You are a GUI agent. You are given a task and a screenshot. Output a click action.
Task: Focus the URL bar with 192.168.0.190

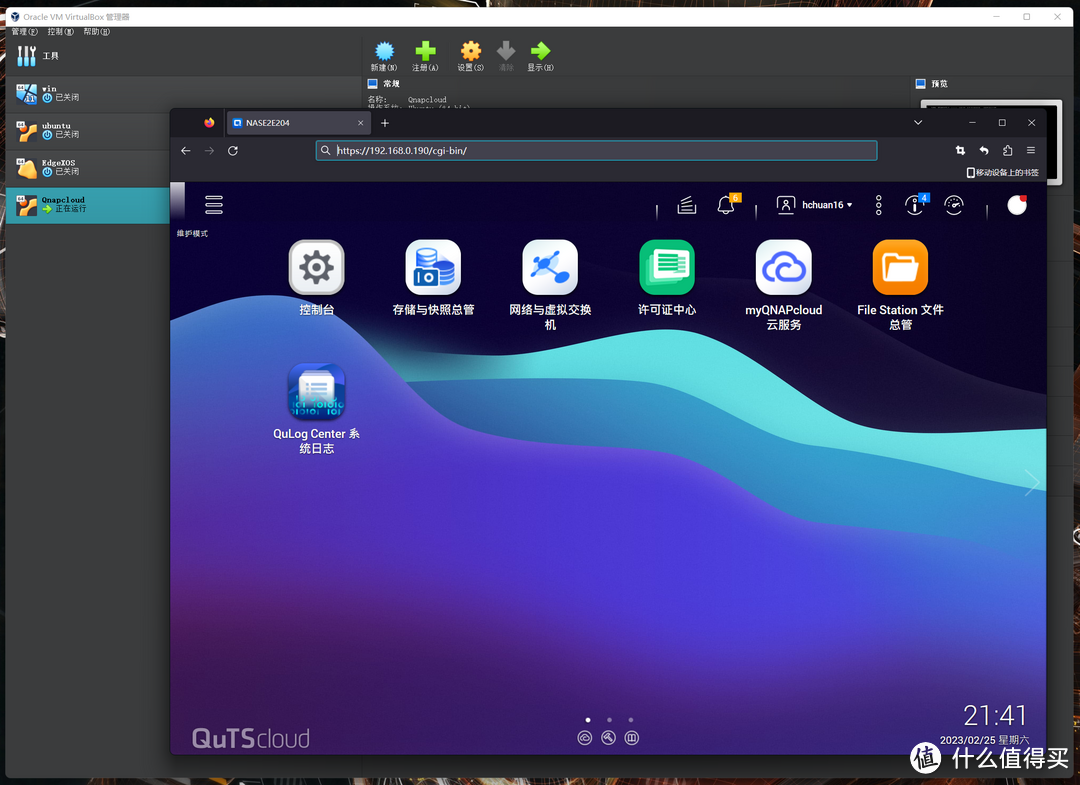click(596, 150)
